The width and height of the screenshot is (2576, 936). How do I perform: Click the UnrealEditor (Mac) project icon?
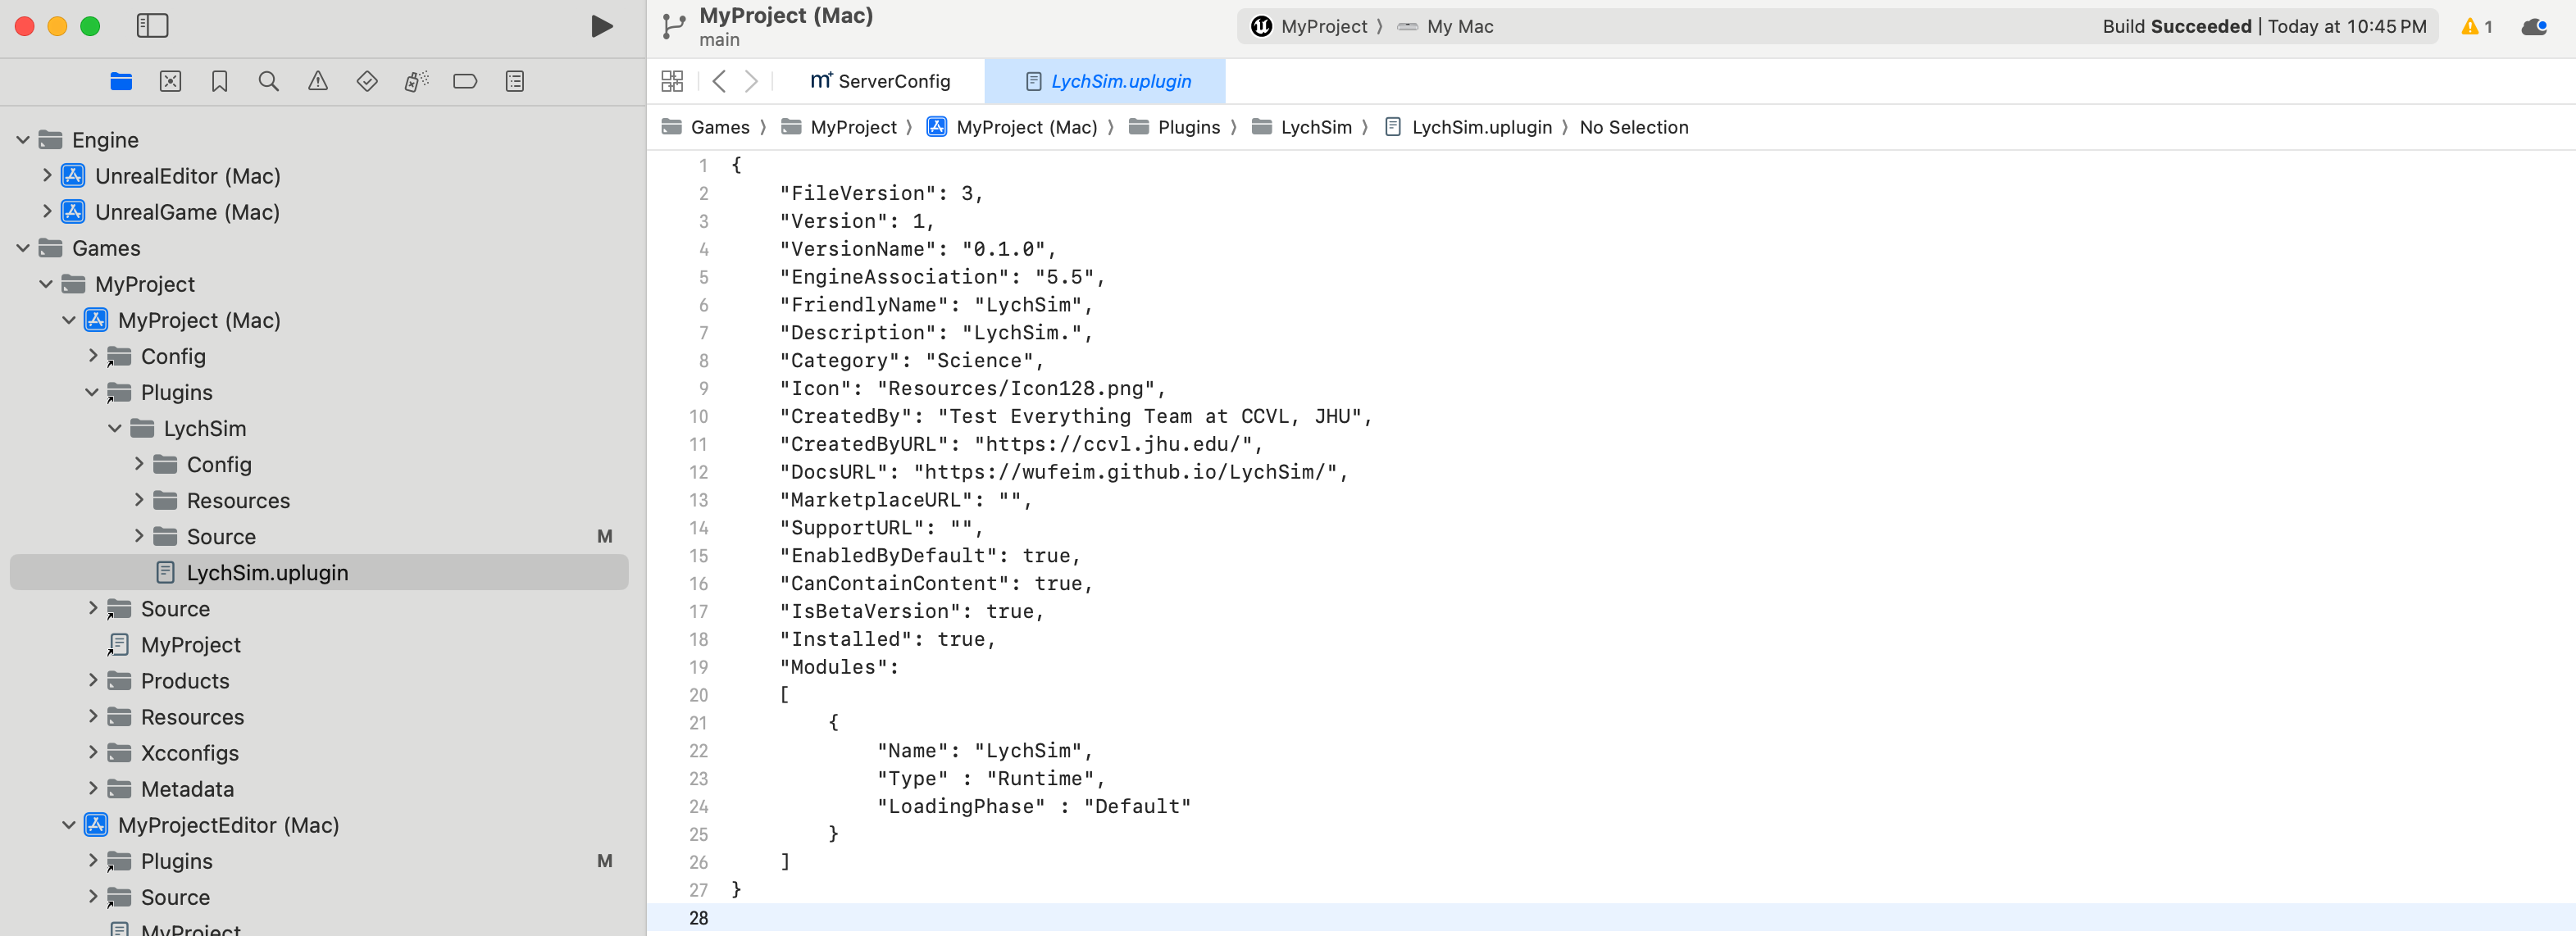point(73,176)
